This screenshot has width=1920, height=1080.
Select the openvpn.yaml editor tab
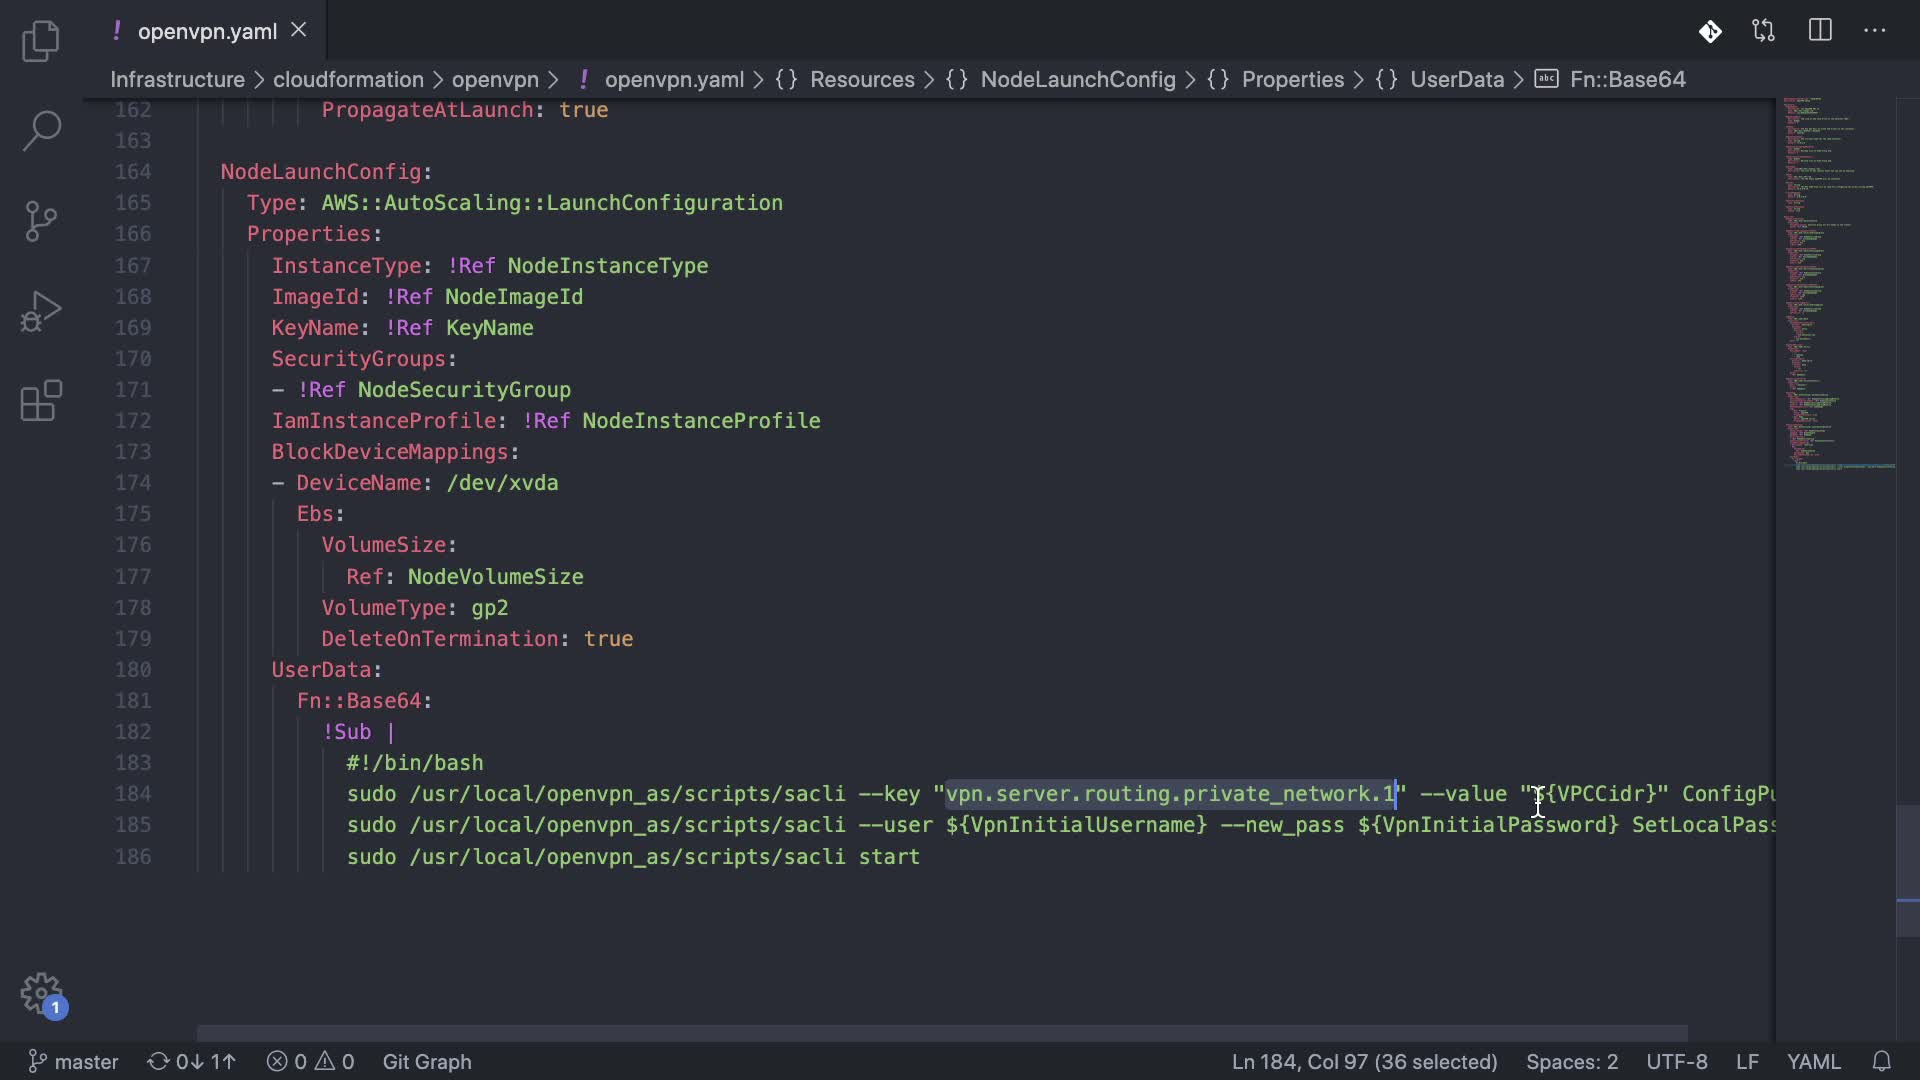click(x=207, y=31)
